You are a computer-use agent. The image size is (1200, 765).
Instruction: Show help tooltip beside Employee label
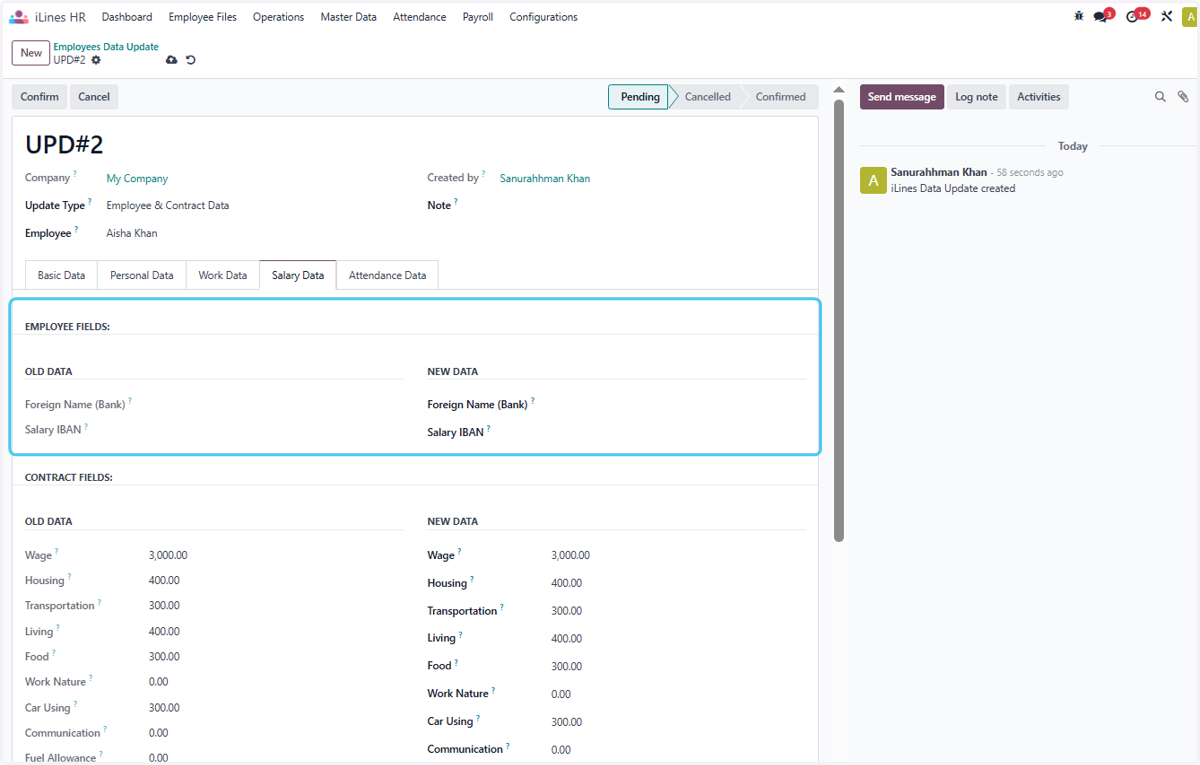click(76, 229)
